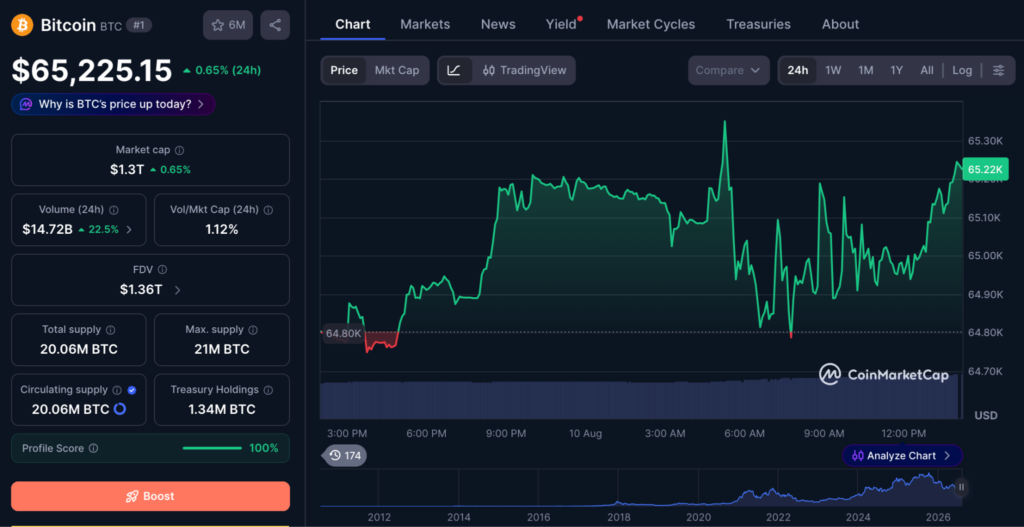Select the line chart icon
Image resolution: width=1024 pixels, height=527 pixels.
[455, 71]
